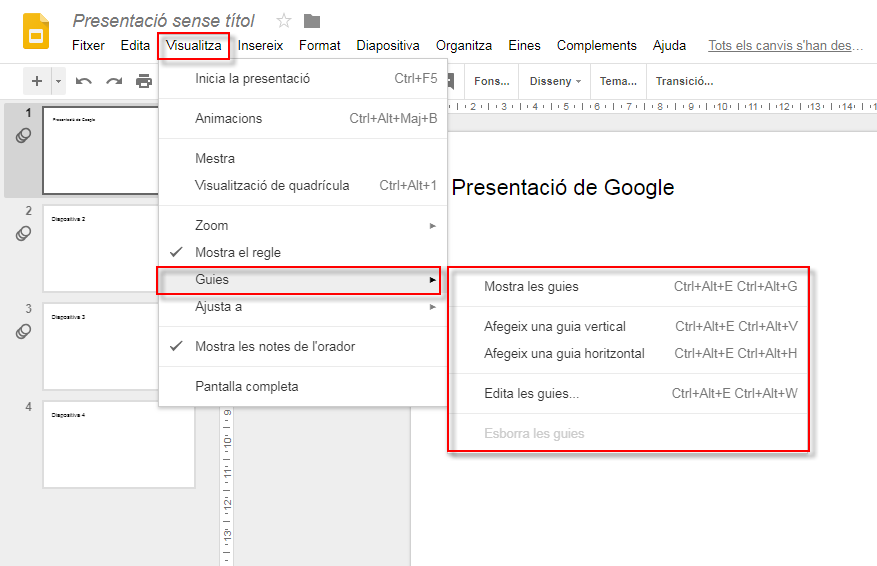Choose Inicia la presentació
The height and width of the screenshot is (566, 877).
pyautogui.click(x=303, y=79)
